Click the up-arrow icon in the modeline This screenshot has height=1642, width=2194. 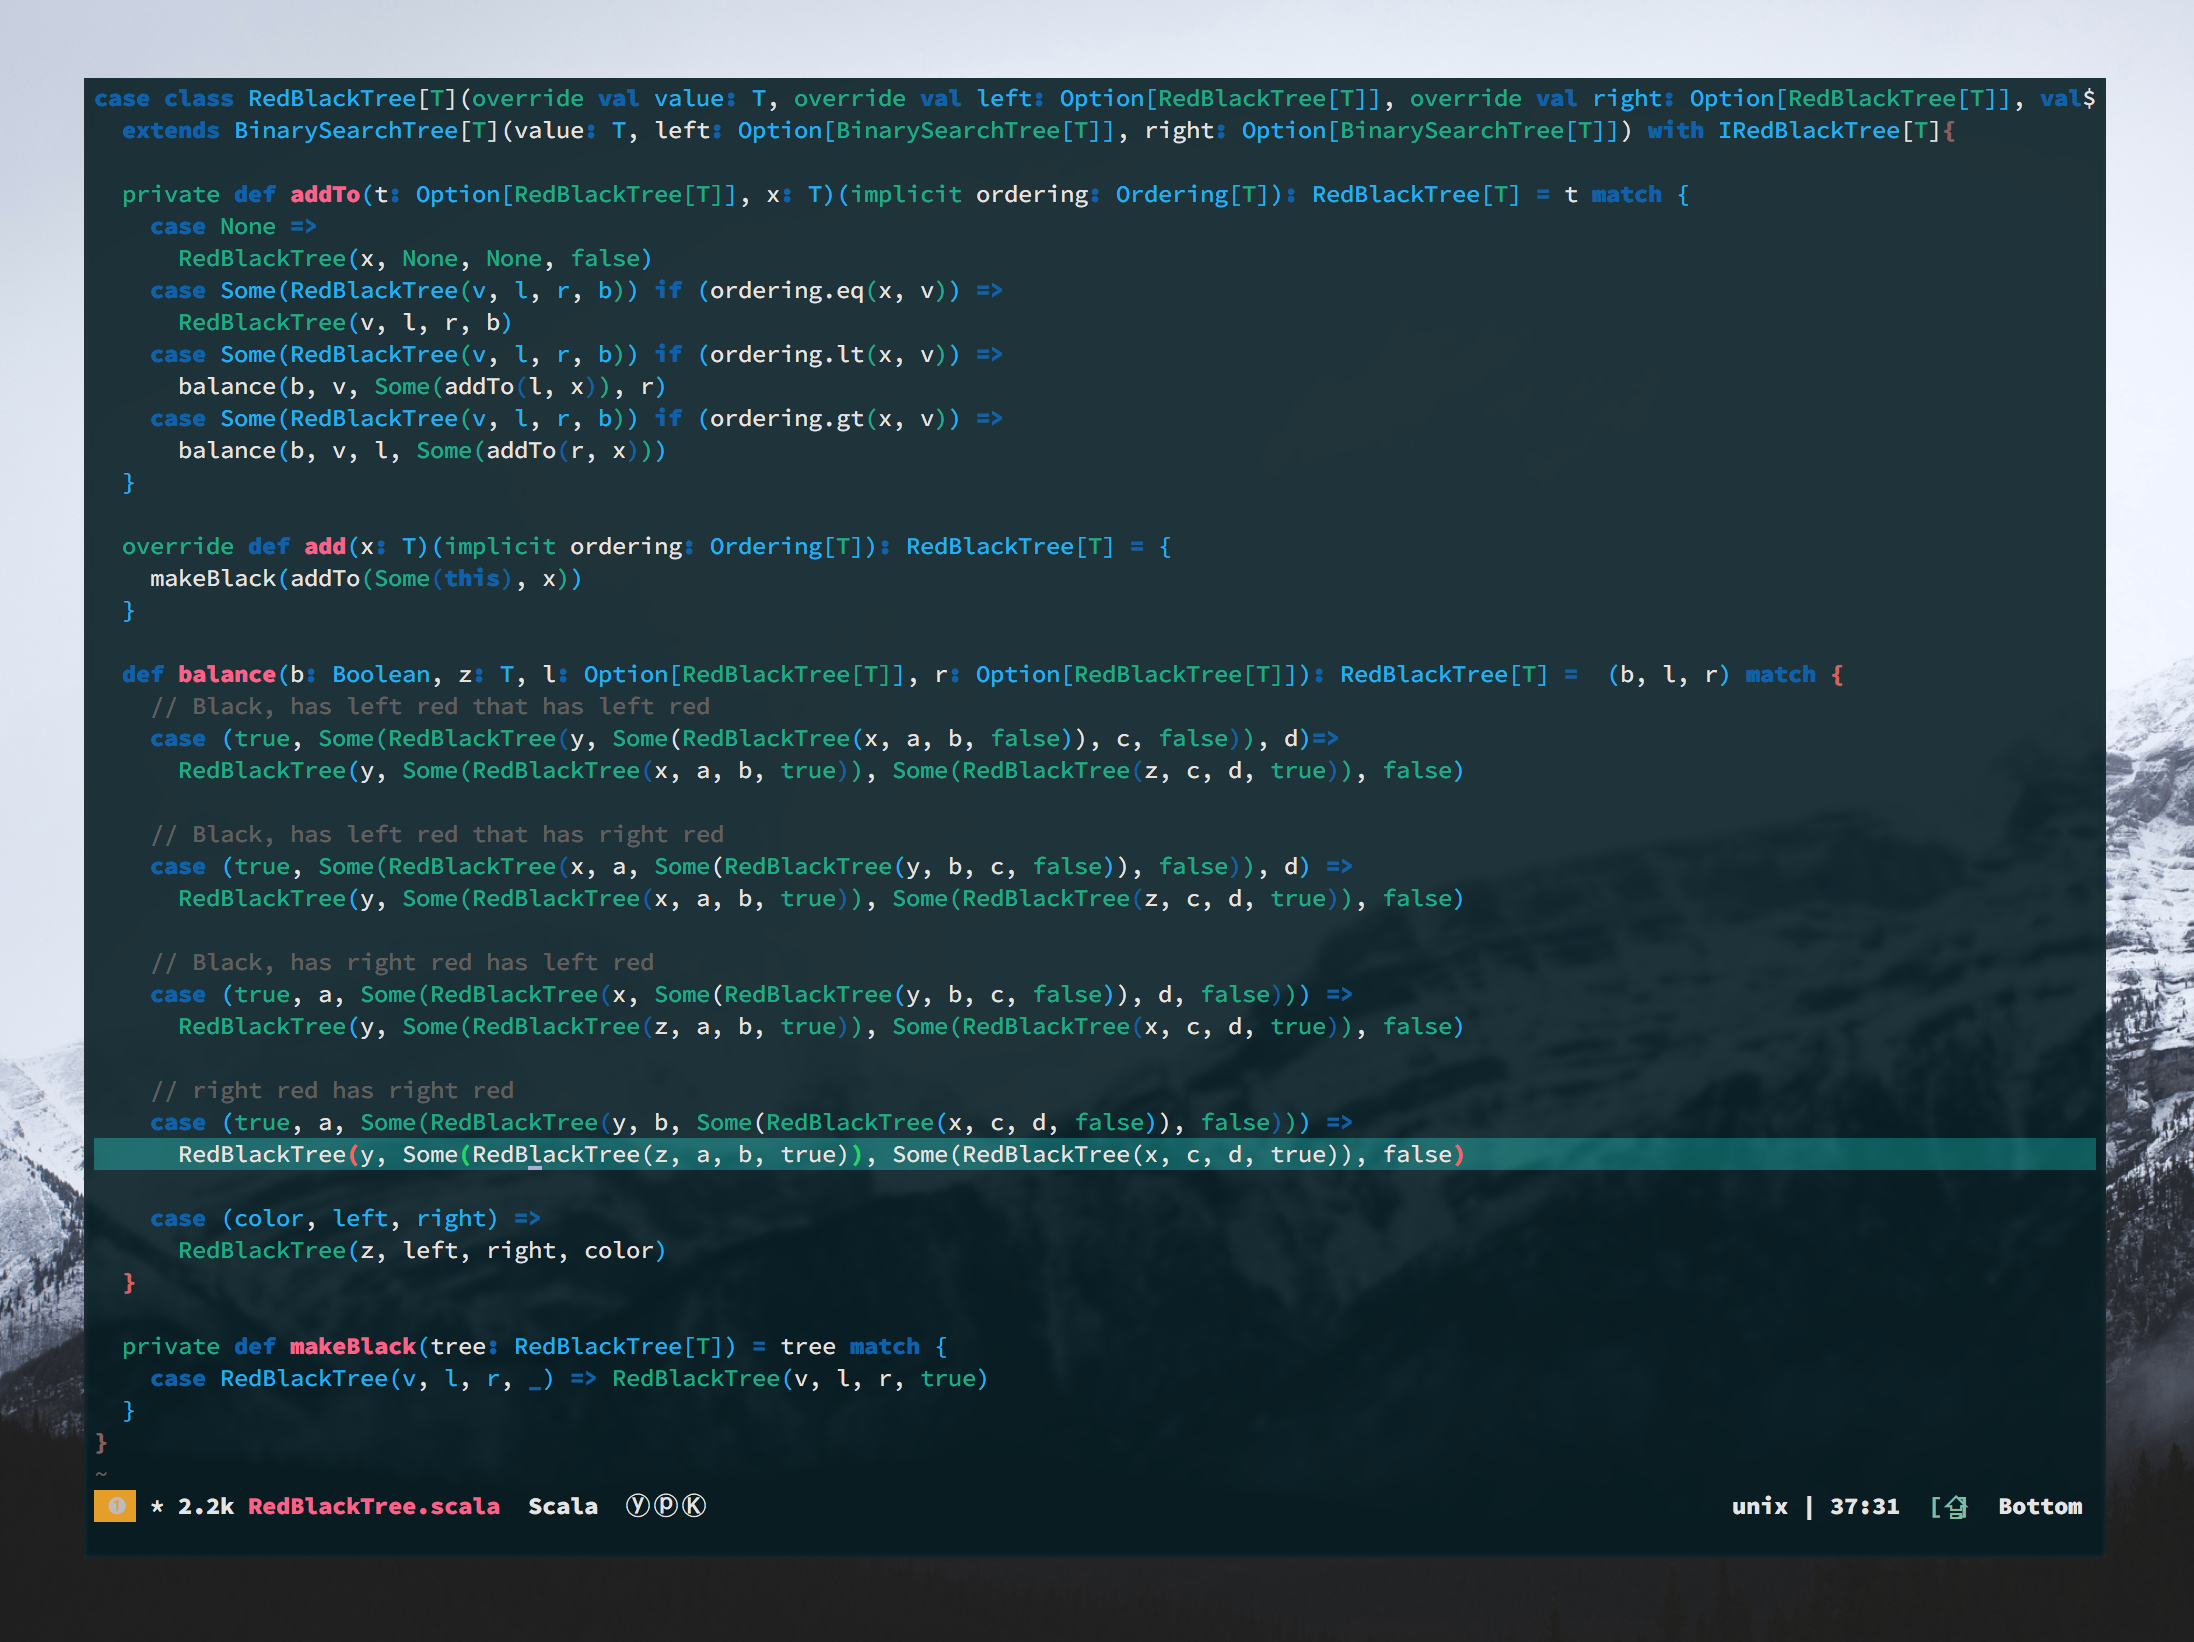pos(1956,1507)
